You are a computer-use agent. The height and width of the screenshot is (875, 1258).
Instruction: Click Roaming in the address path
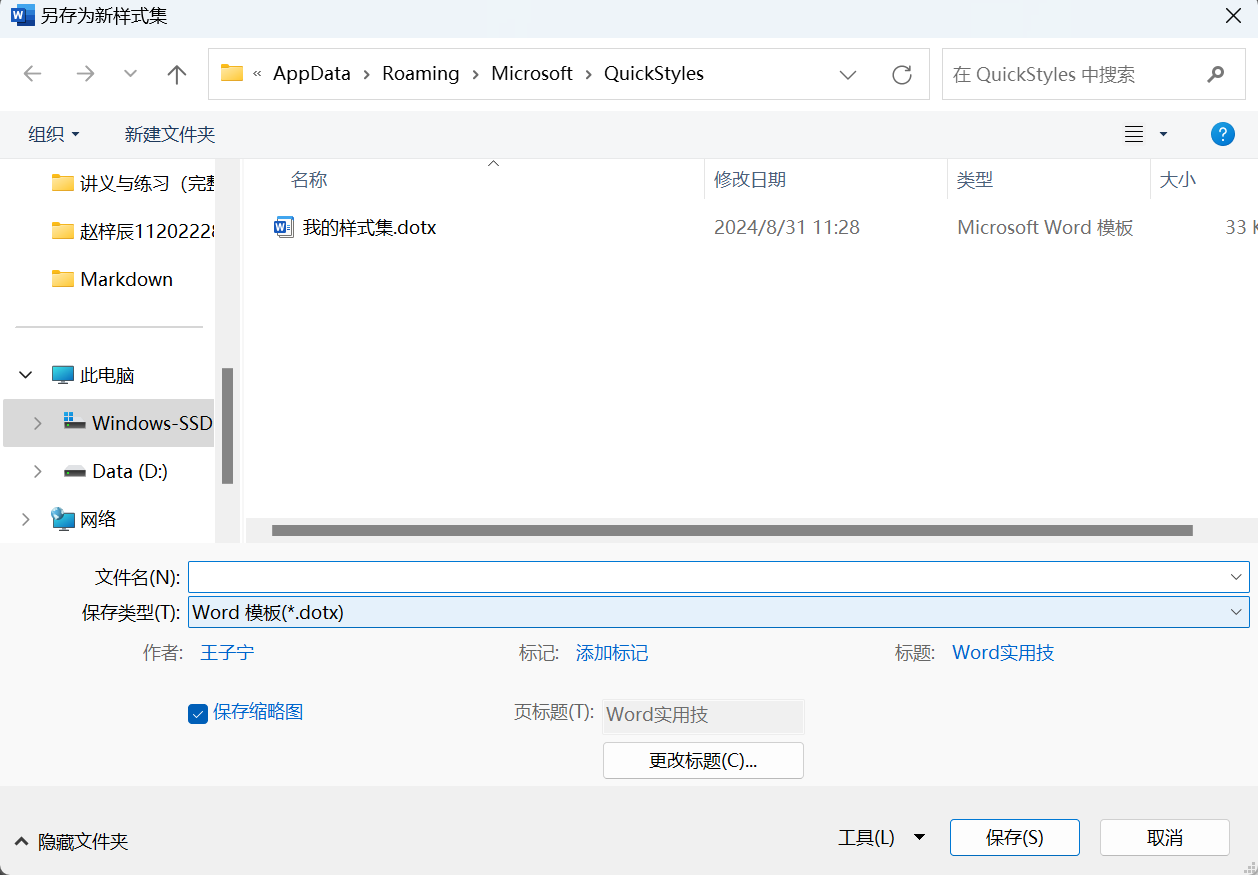[x=421, y=74]
